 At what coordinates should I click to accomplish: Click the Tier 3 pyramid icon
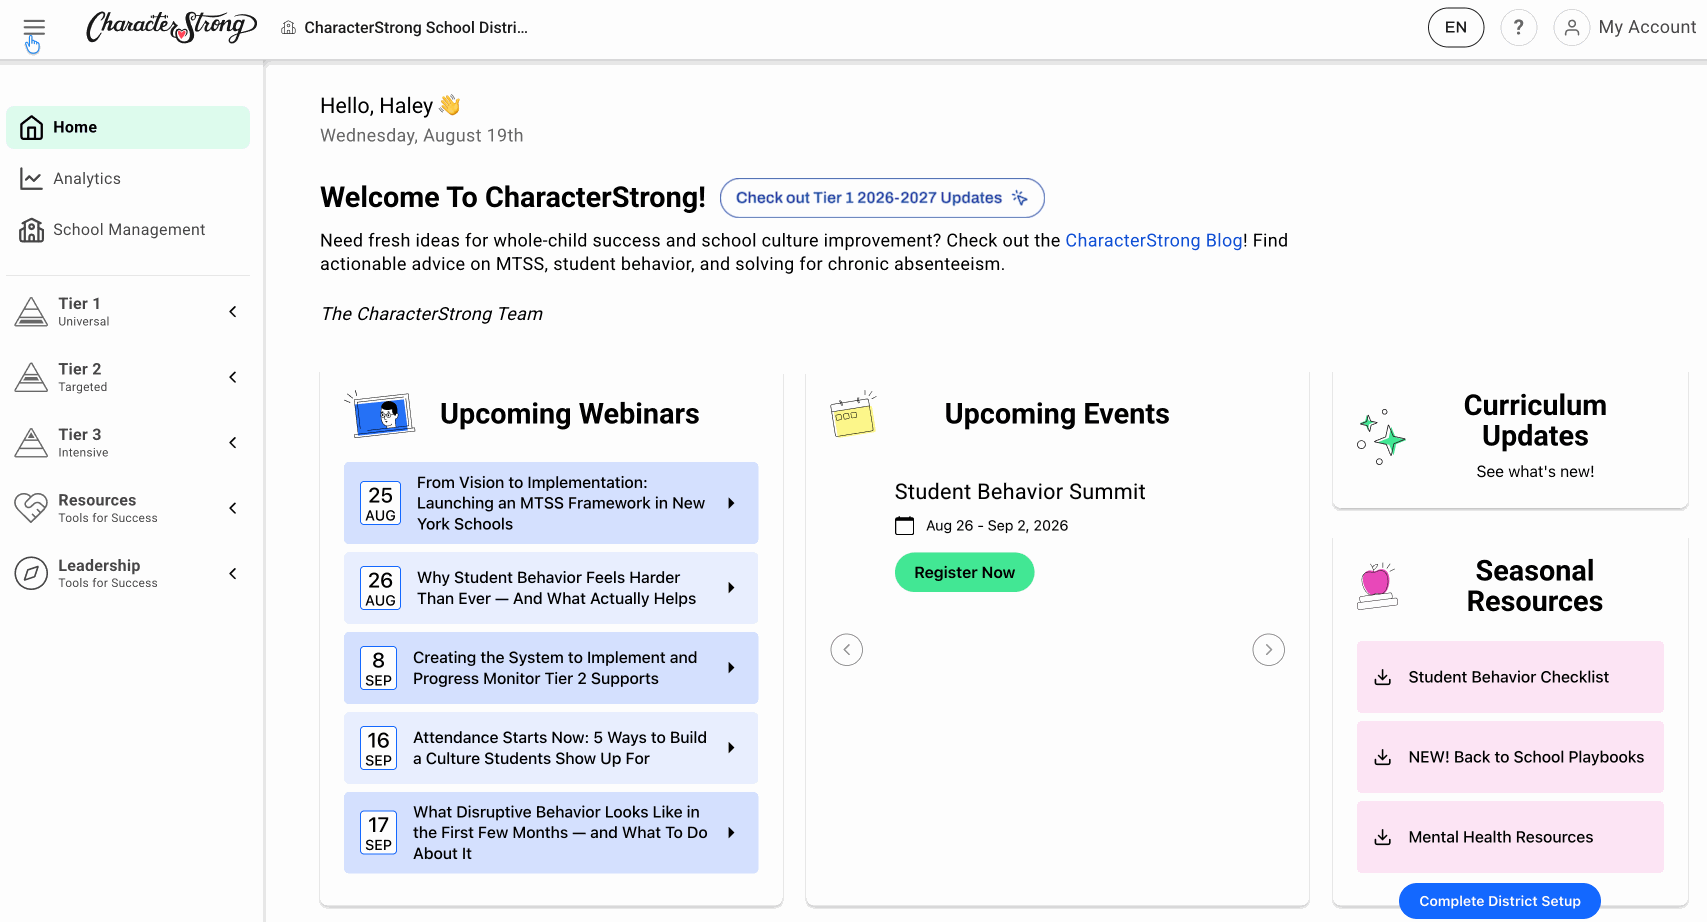tap(31, 443)
